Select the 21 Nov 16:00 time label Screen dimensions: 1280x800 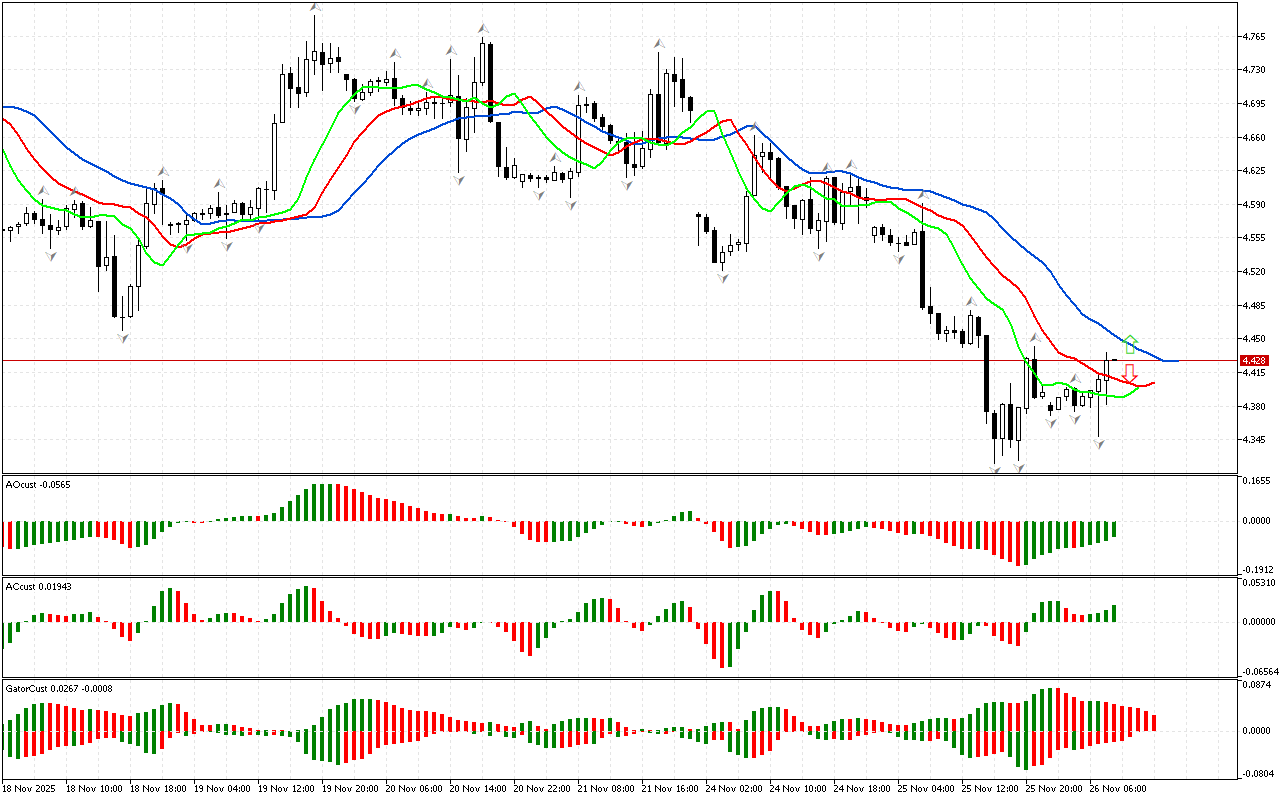[x=670, y=788]
